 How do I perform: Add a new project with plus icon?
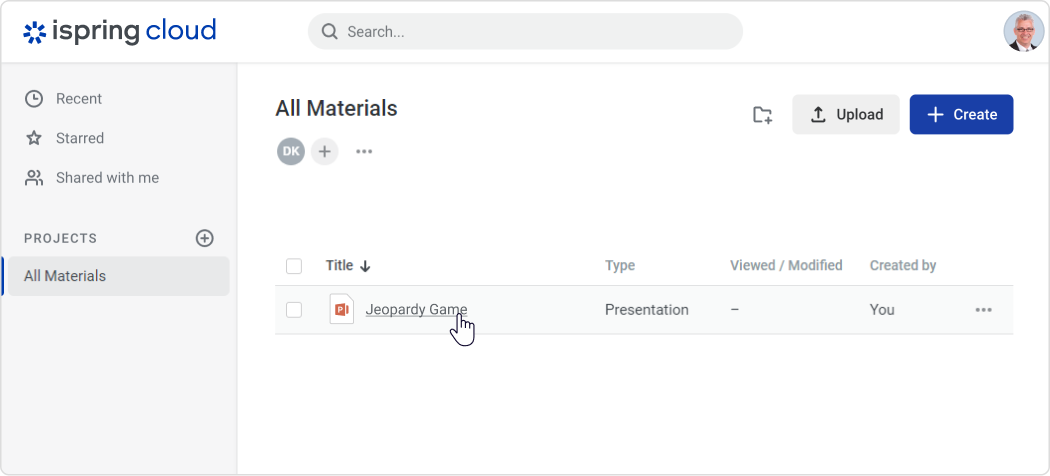pyautogui.click(x=204, y=238)
